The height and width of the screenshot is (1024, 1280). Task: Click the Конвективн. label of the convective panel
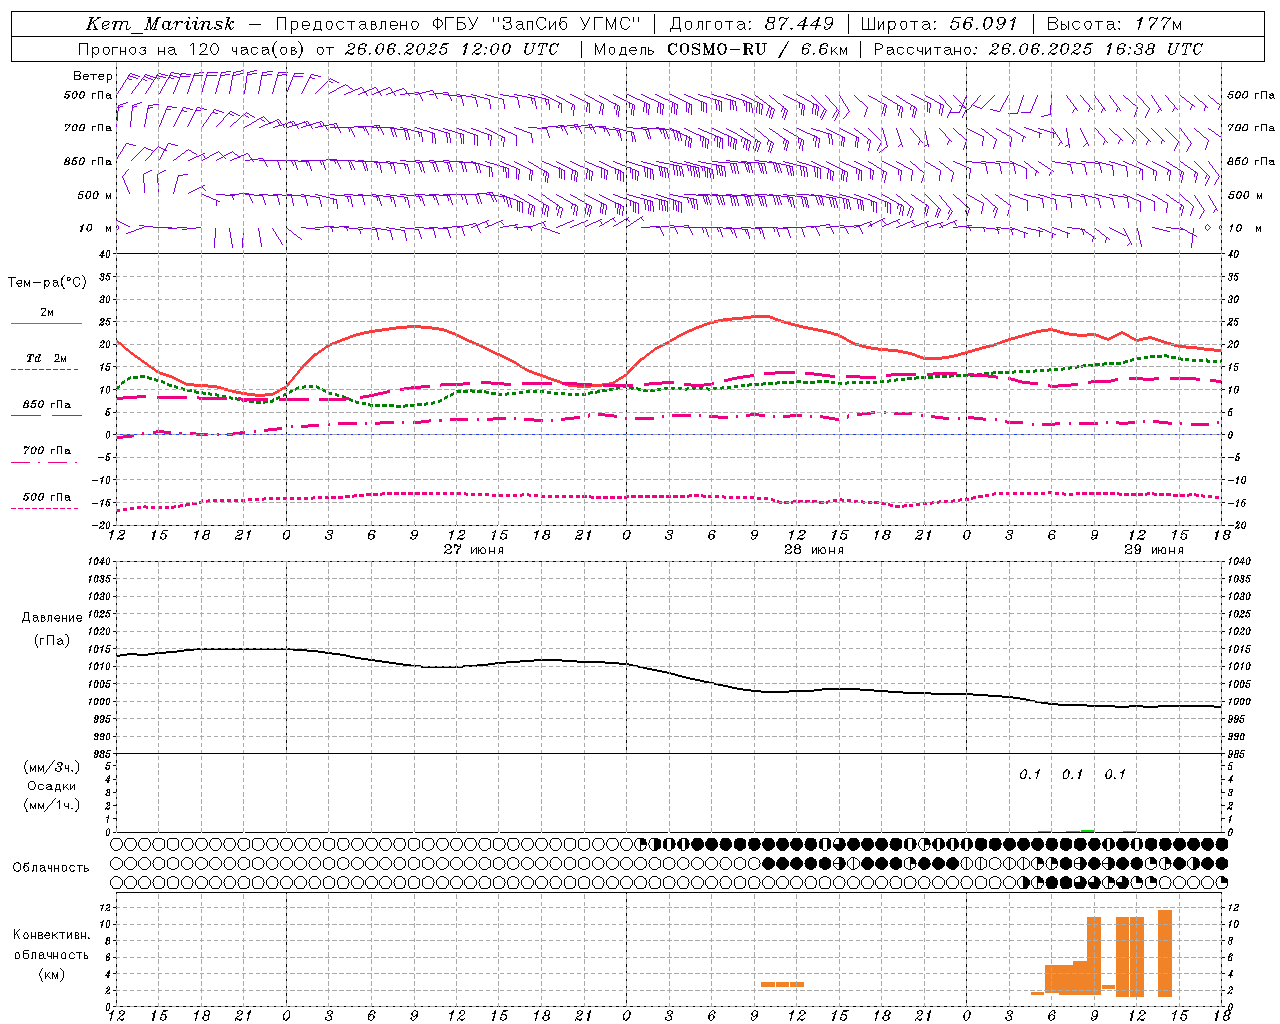(52, 935)
